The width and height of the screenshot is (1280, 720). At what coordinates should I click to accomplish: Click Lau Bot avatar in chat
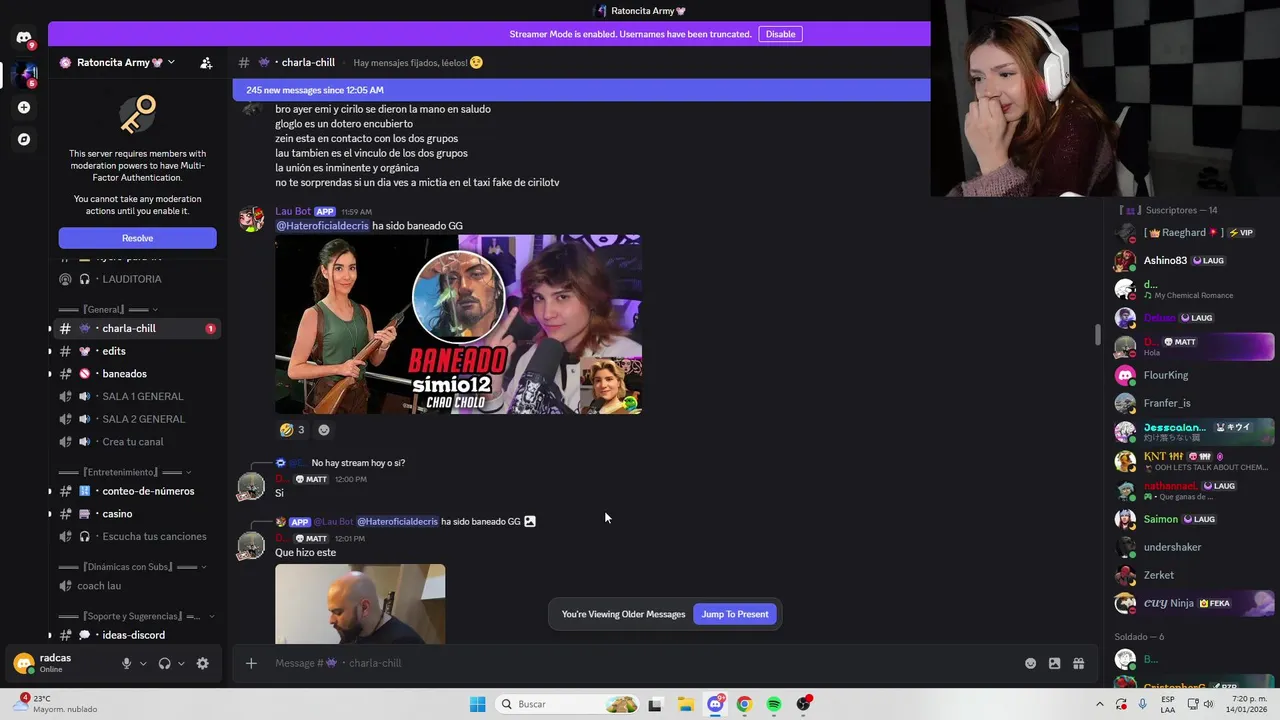[x=251, y=219]
